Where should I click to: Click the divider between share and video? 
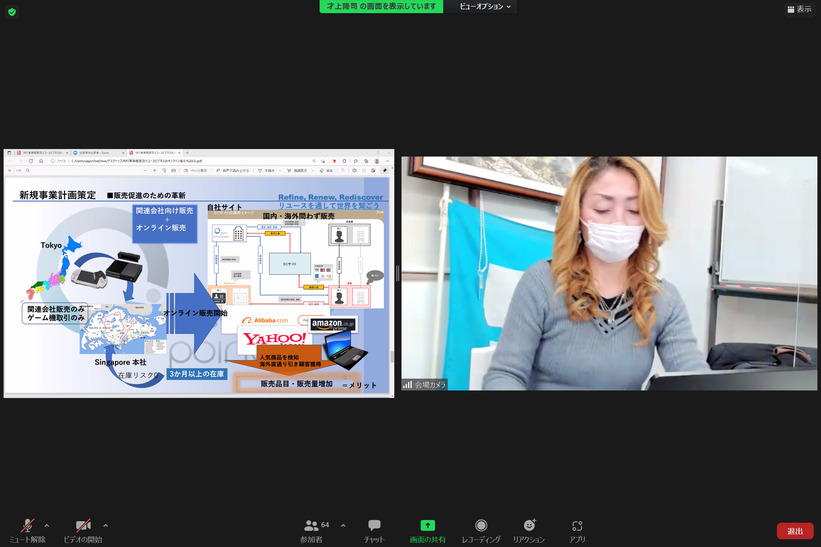click(398, 273)
